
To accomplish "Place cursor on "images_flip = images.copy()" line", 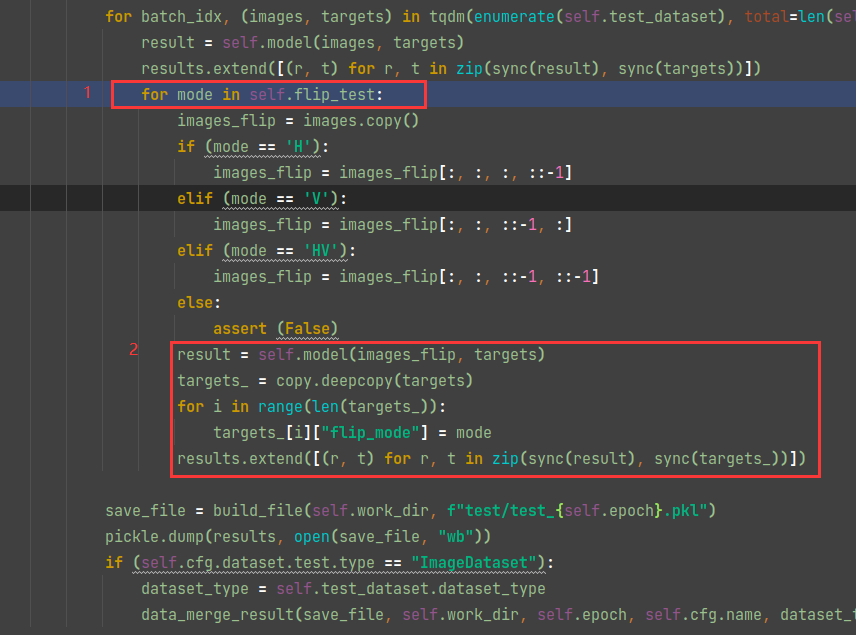I will (x=297, y=120).
